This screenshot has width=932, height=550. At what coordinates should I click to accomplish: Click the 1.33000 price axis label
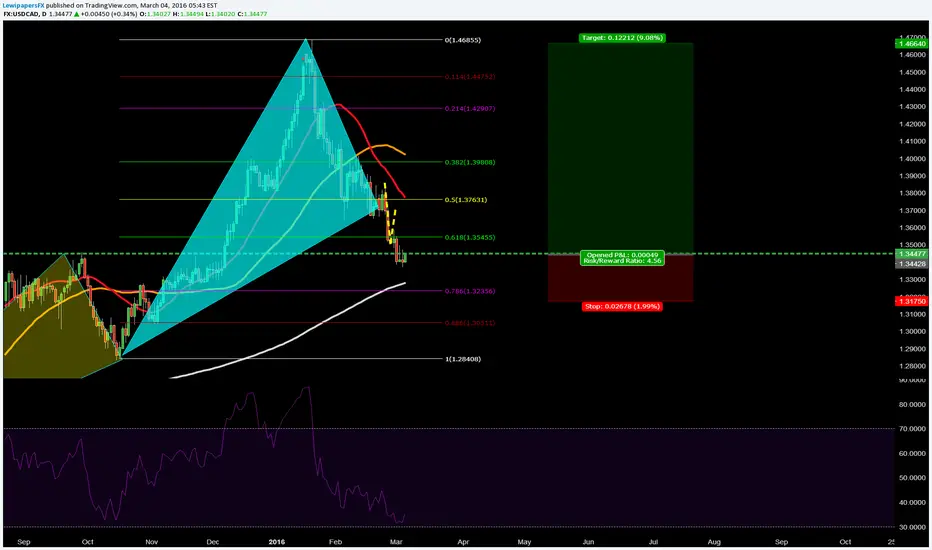[912, 279]
